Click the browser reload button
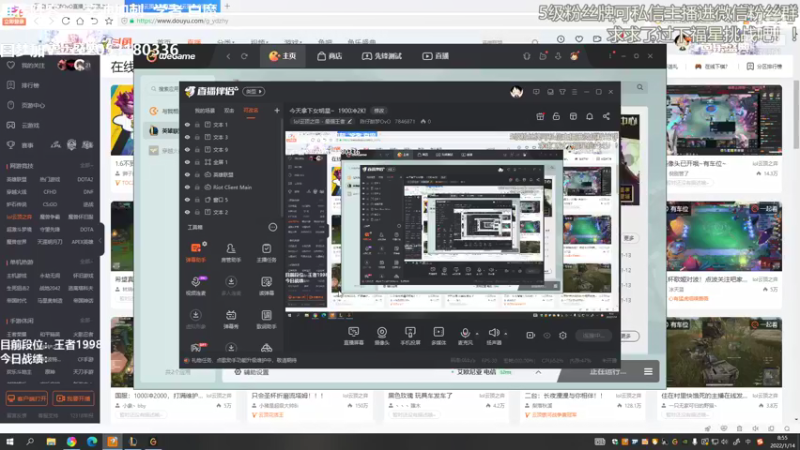 (x=66, y=21)
